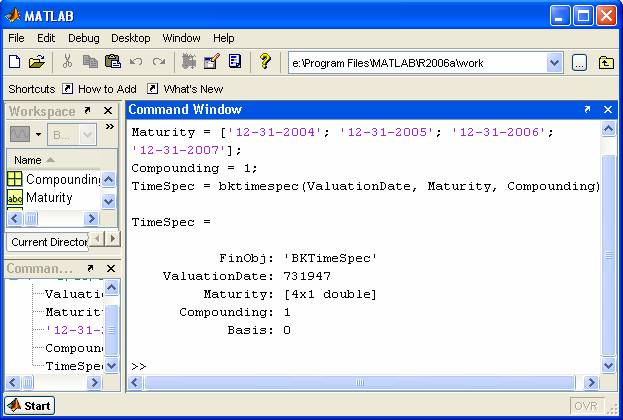Open the Edit menu
Viewport: 623px width, 420px height.
46,38
